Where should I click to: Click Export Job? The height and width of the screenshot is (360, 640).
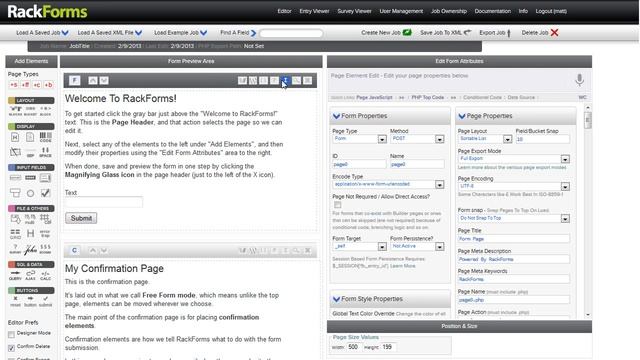(x=495, y=33)
